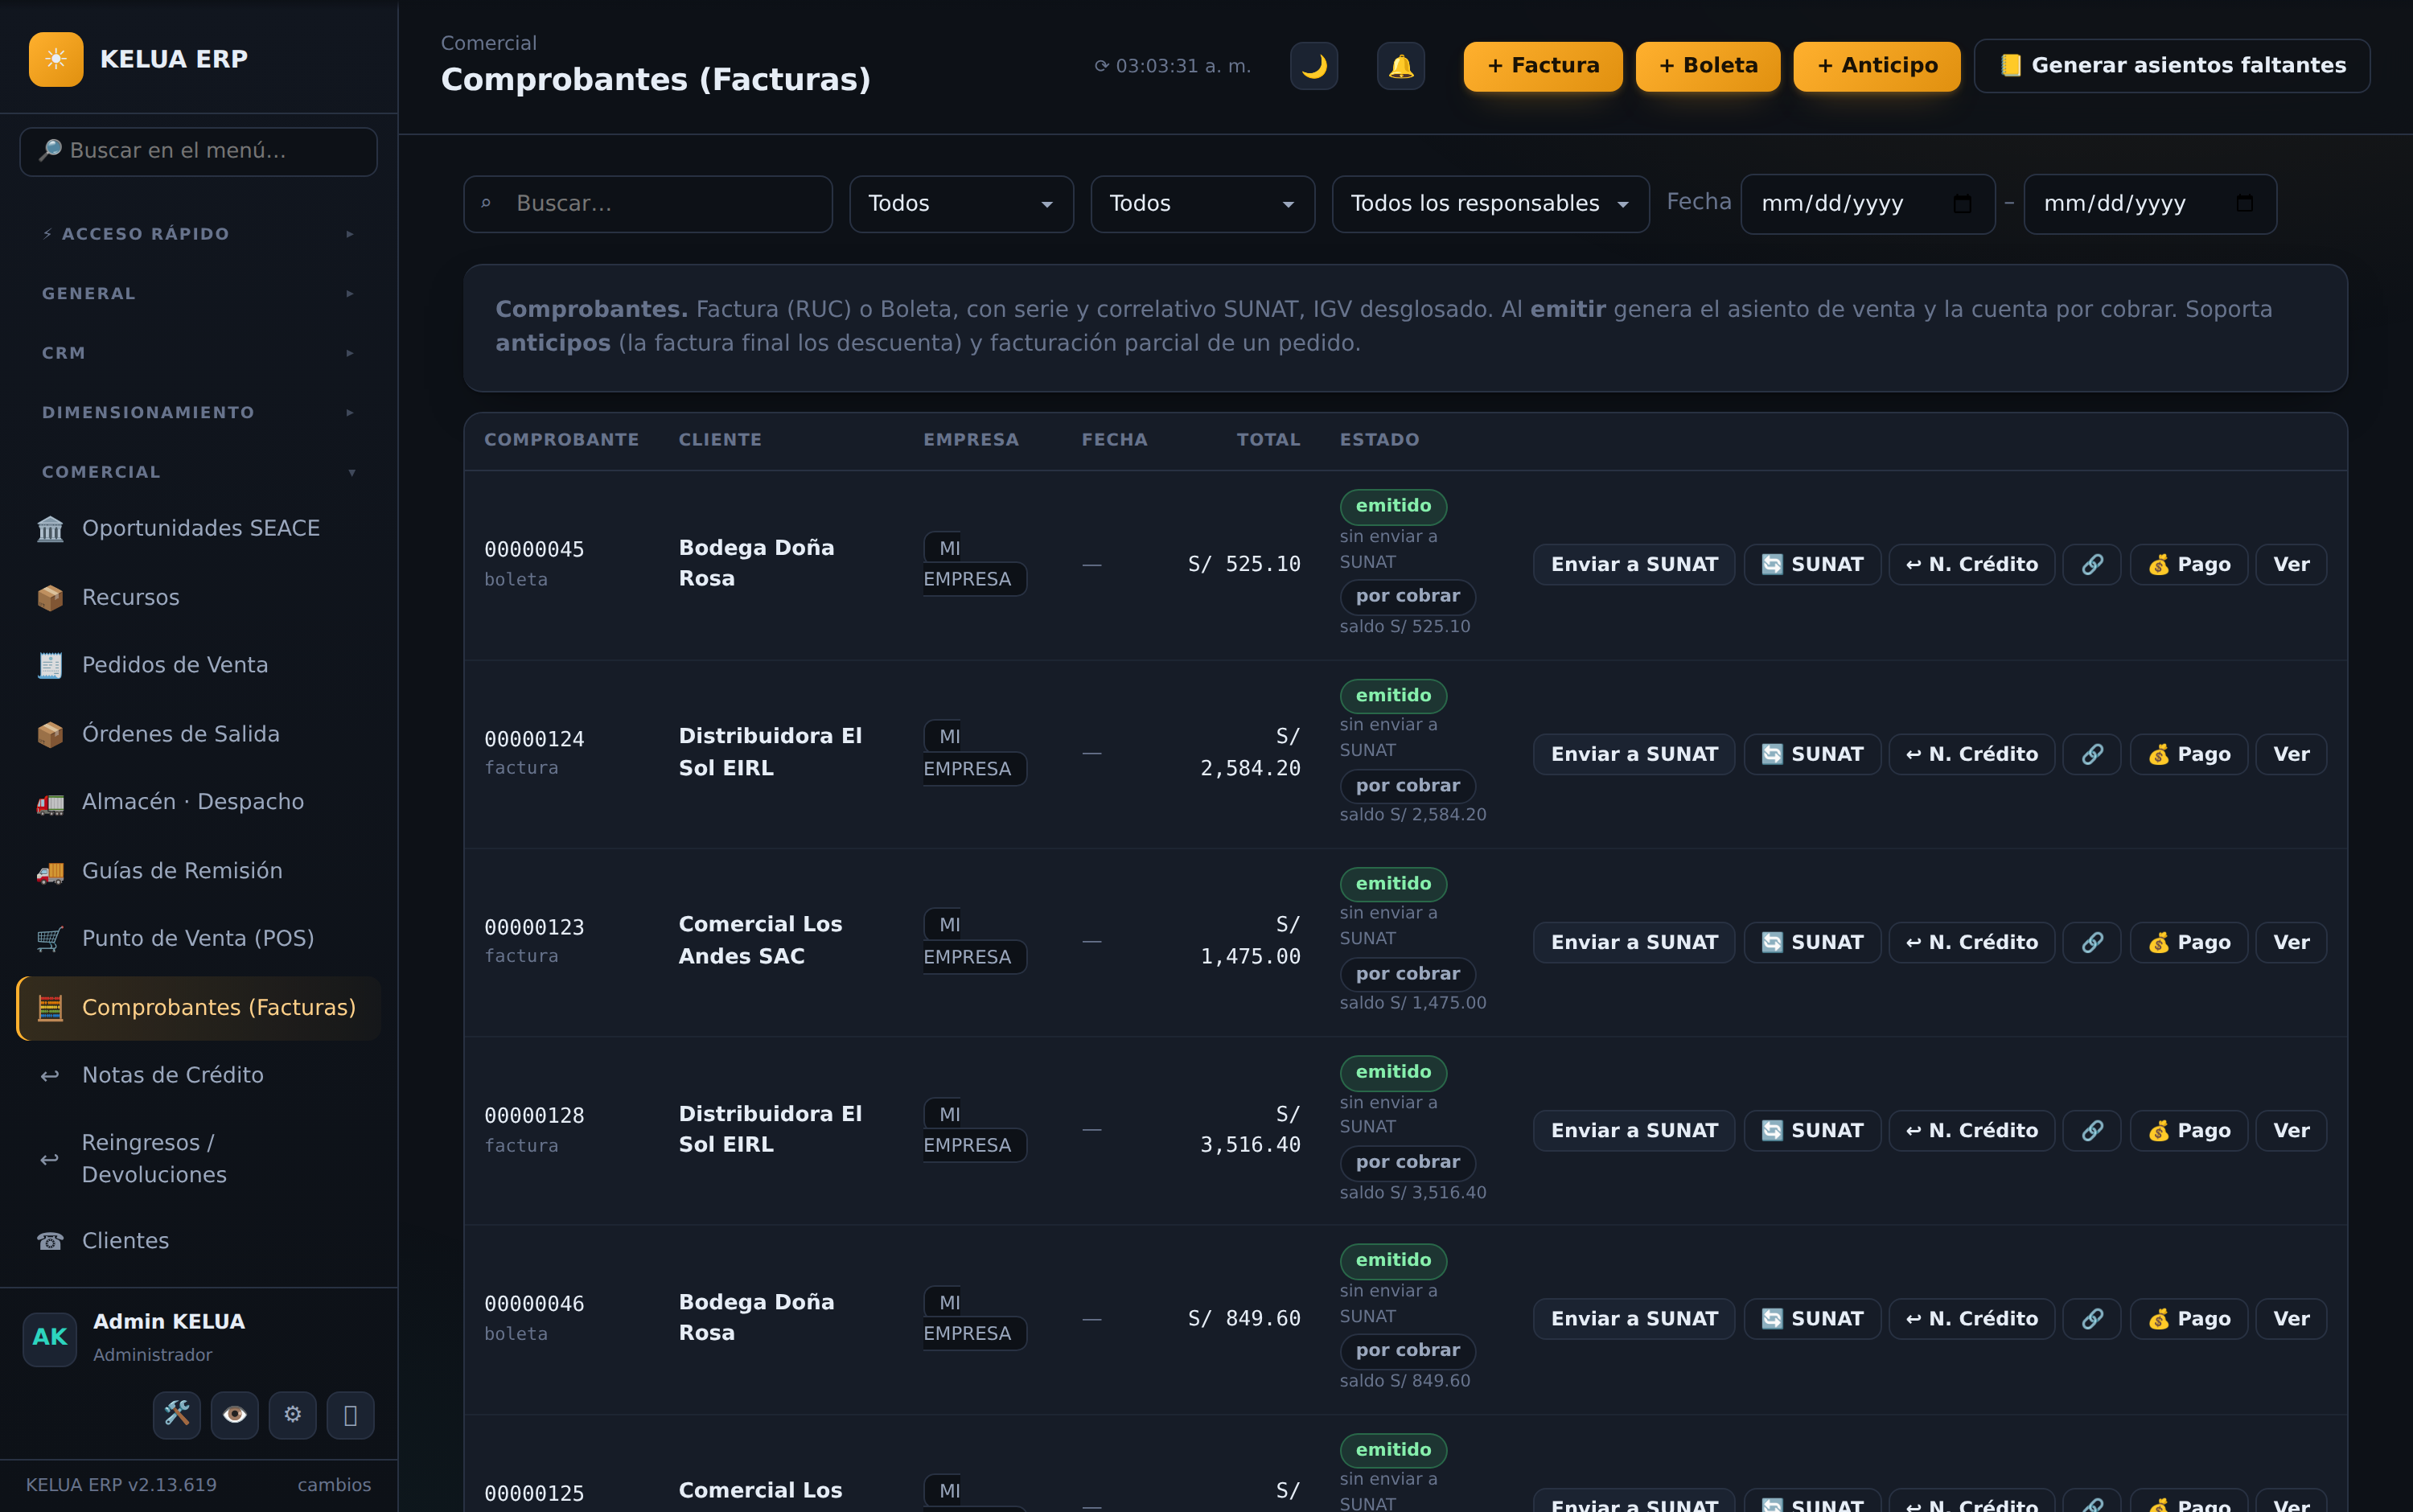Open the tools icon in the sidebar footer
Screen dimensions: 2413x1512
[x=177, y=1415]
